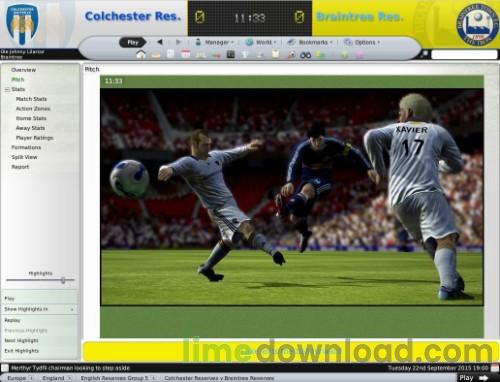Click Merthyr Tydfil chairman news headline
This screenshot has width=500, height=382.
click(70, 368)
